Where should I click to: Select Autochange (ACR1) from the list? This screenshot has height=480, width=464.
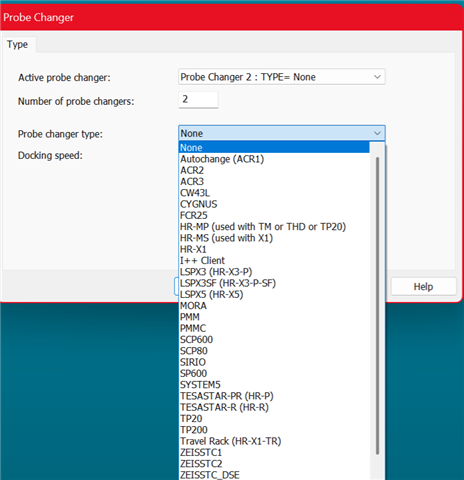(x=274, y=159)
